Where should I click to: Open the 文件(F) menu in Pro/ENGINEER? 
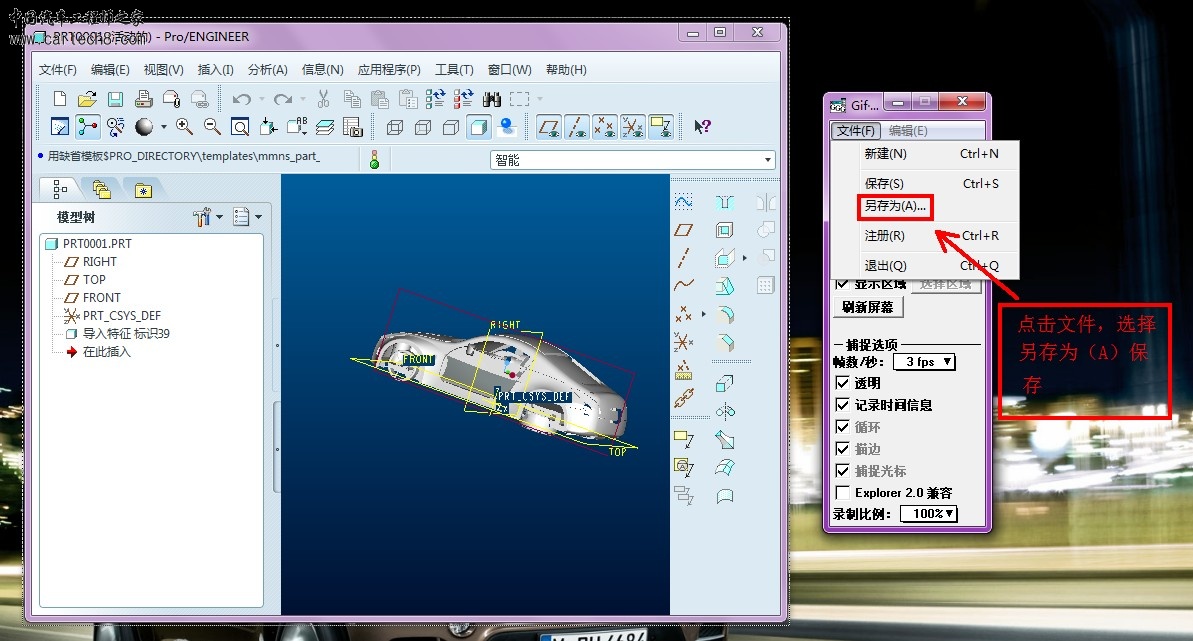point(58,69)
